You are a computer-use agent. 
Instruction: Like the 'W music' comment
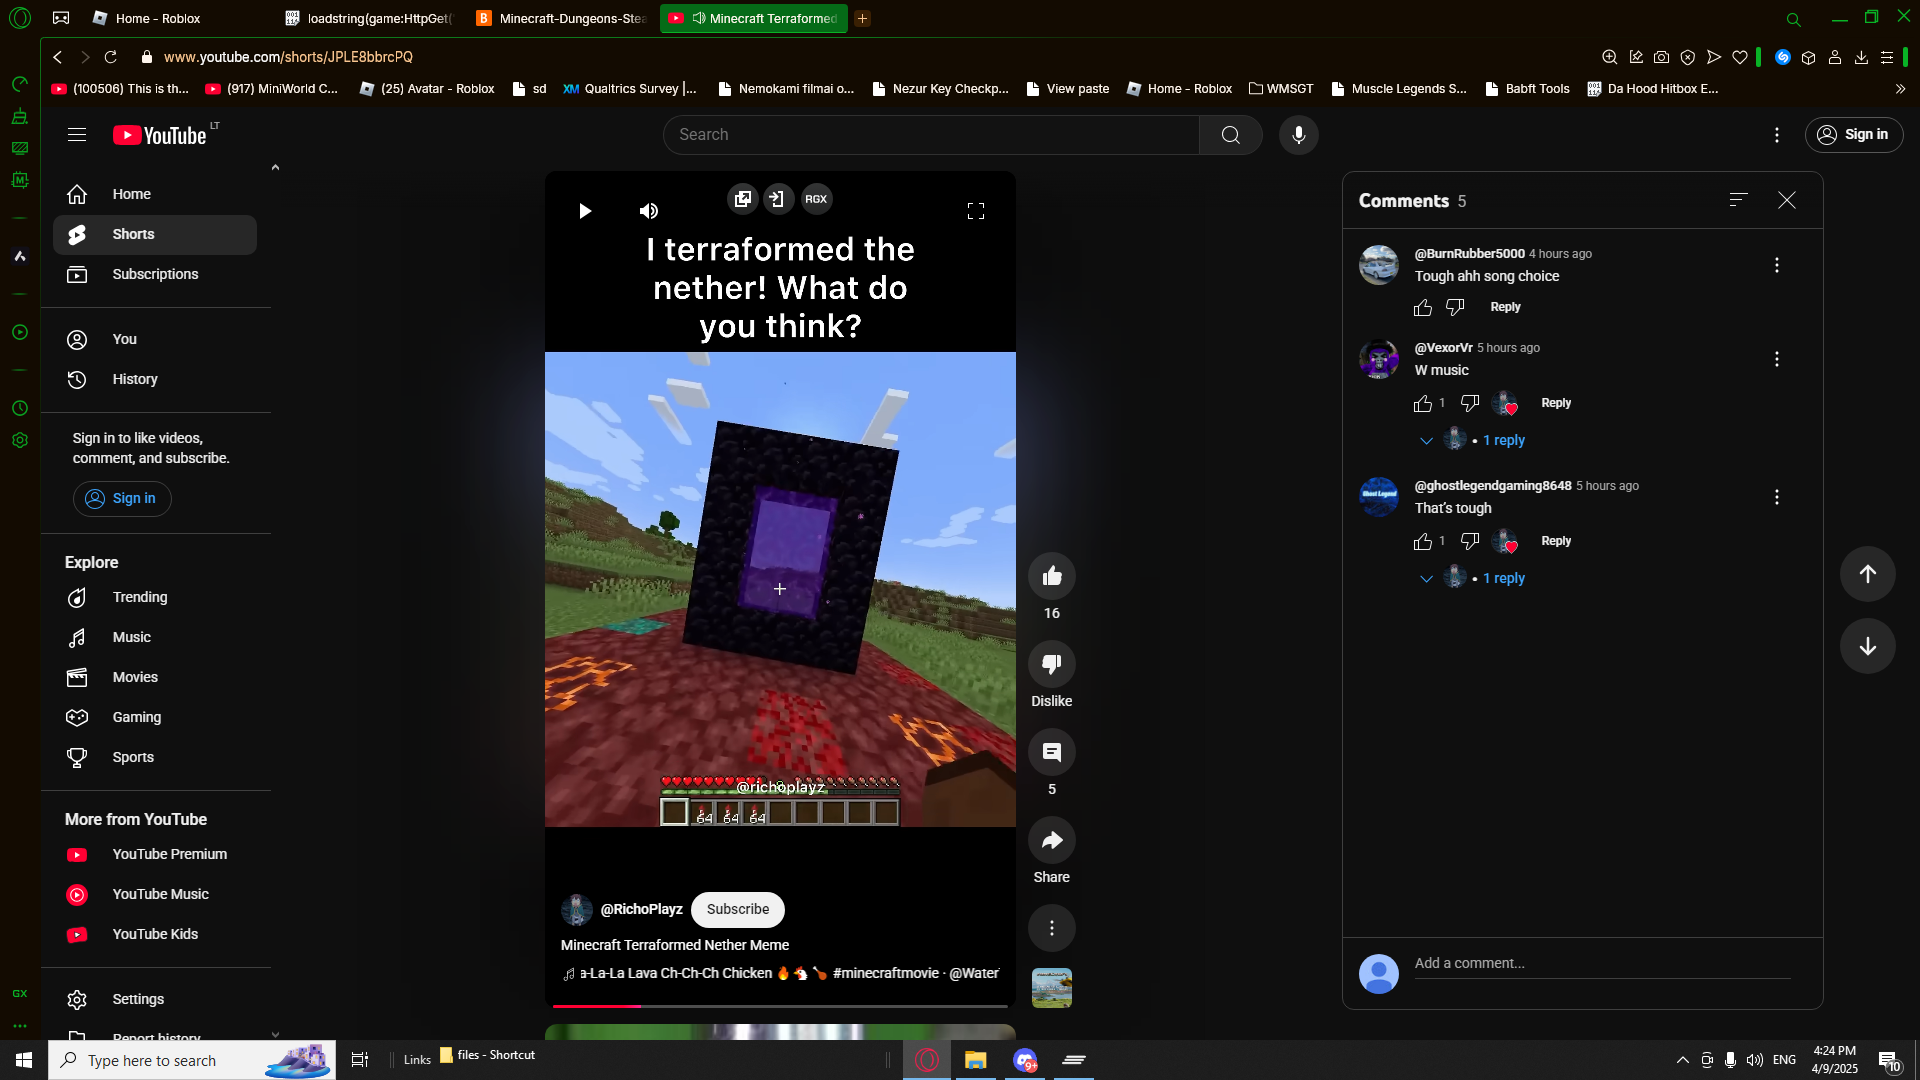click(x=1422, y=404)
